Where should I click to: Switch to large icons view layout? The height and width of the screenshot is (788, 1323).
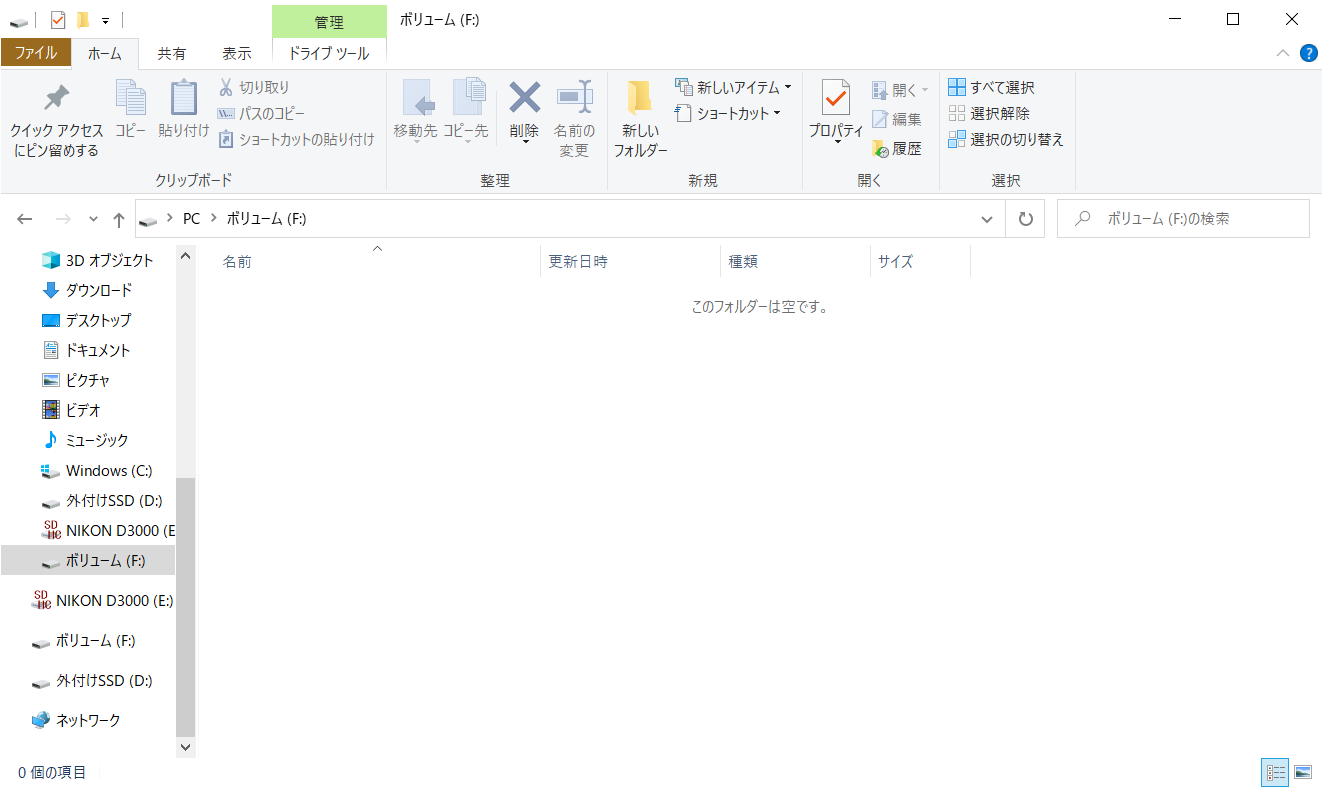[1302, 772]
